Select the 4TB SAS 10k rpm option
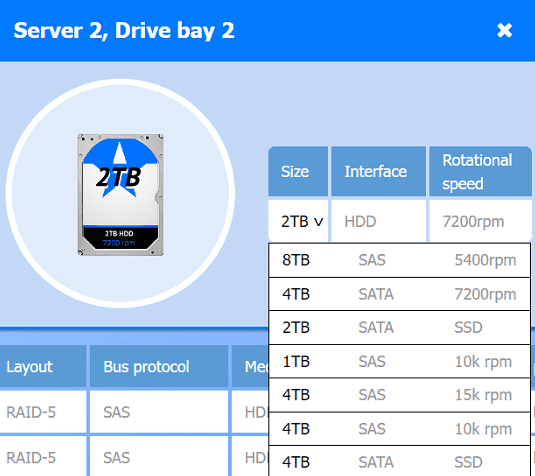 (x=399, y=429)
